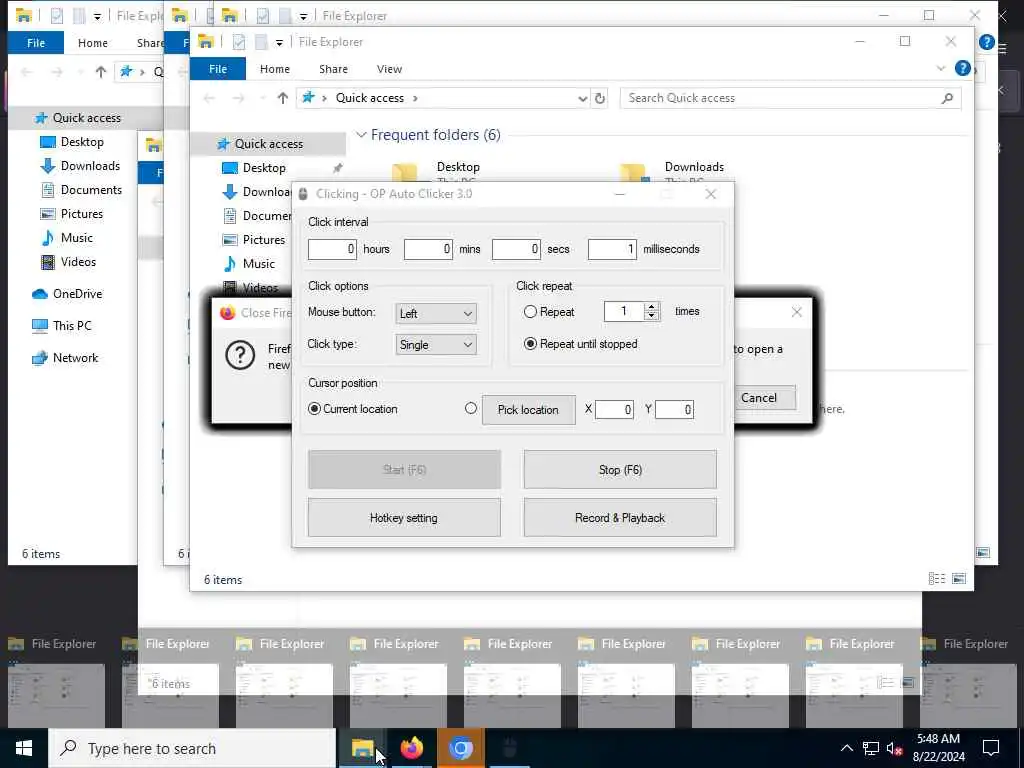Click Chrome taskbar icon

[x=460, y=748]
